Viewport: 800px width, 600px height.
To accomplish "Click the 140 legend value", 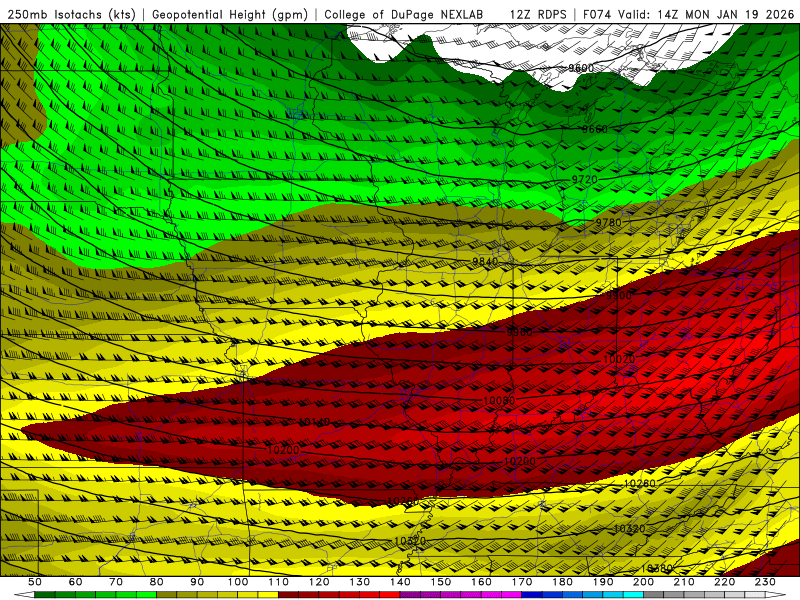I will (x=401, y=582).
